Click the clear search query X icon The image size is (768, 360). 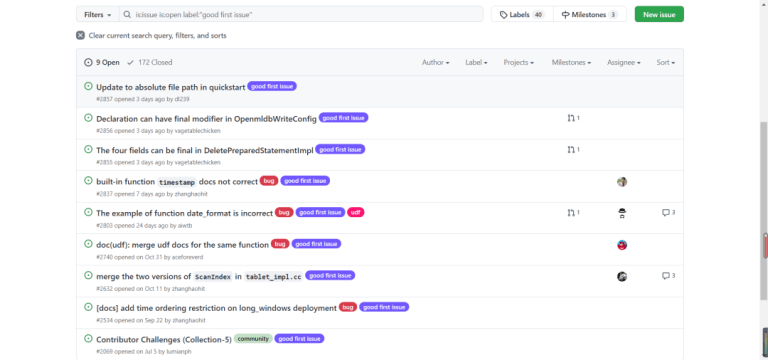tap(80, 35)
